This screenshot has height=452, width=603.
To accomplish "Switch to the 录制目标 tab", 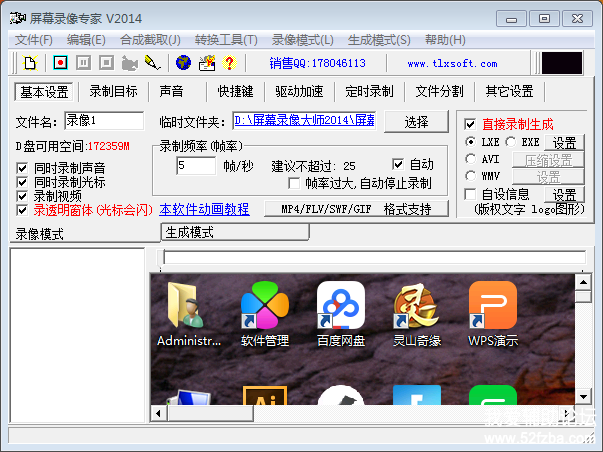I will pyautogui.click(x=113, y=92).
